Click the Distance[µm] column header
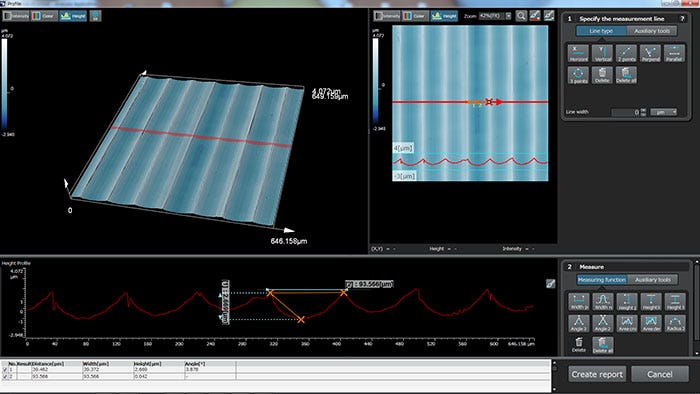 coord(58,364)
